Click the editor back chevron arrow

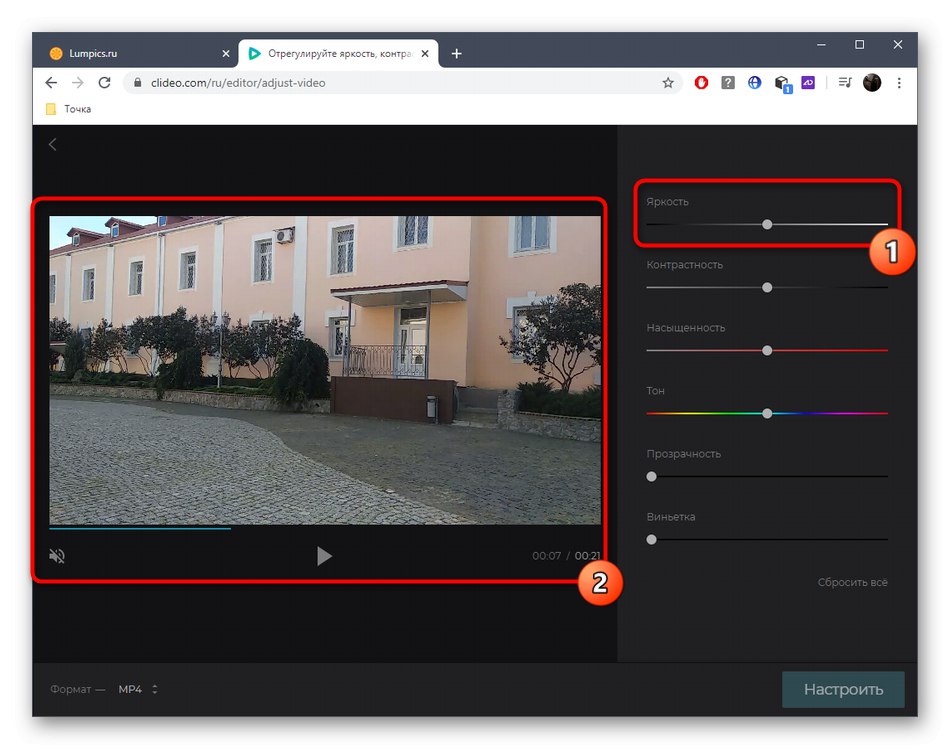click(53, 144)
